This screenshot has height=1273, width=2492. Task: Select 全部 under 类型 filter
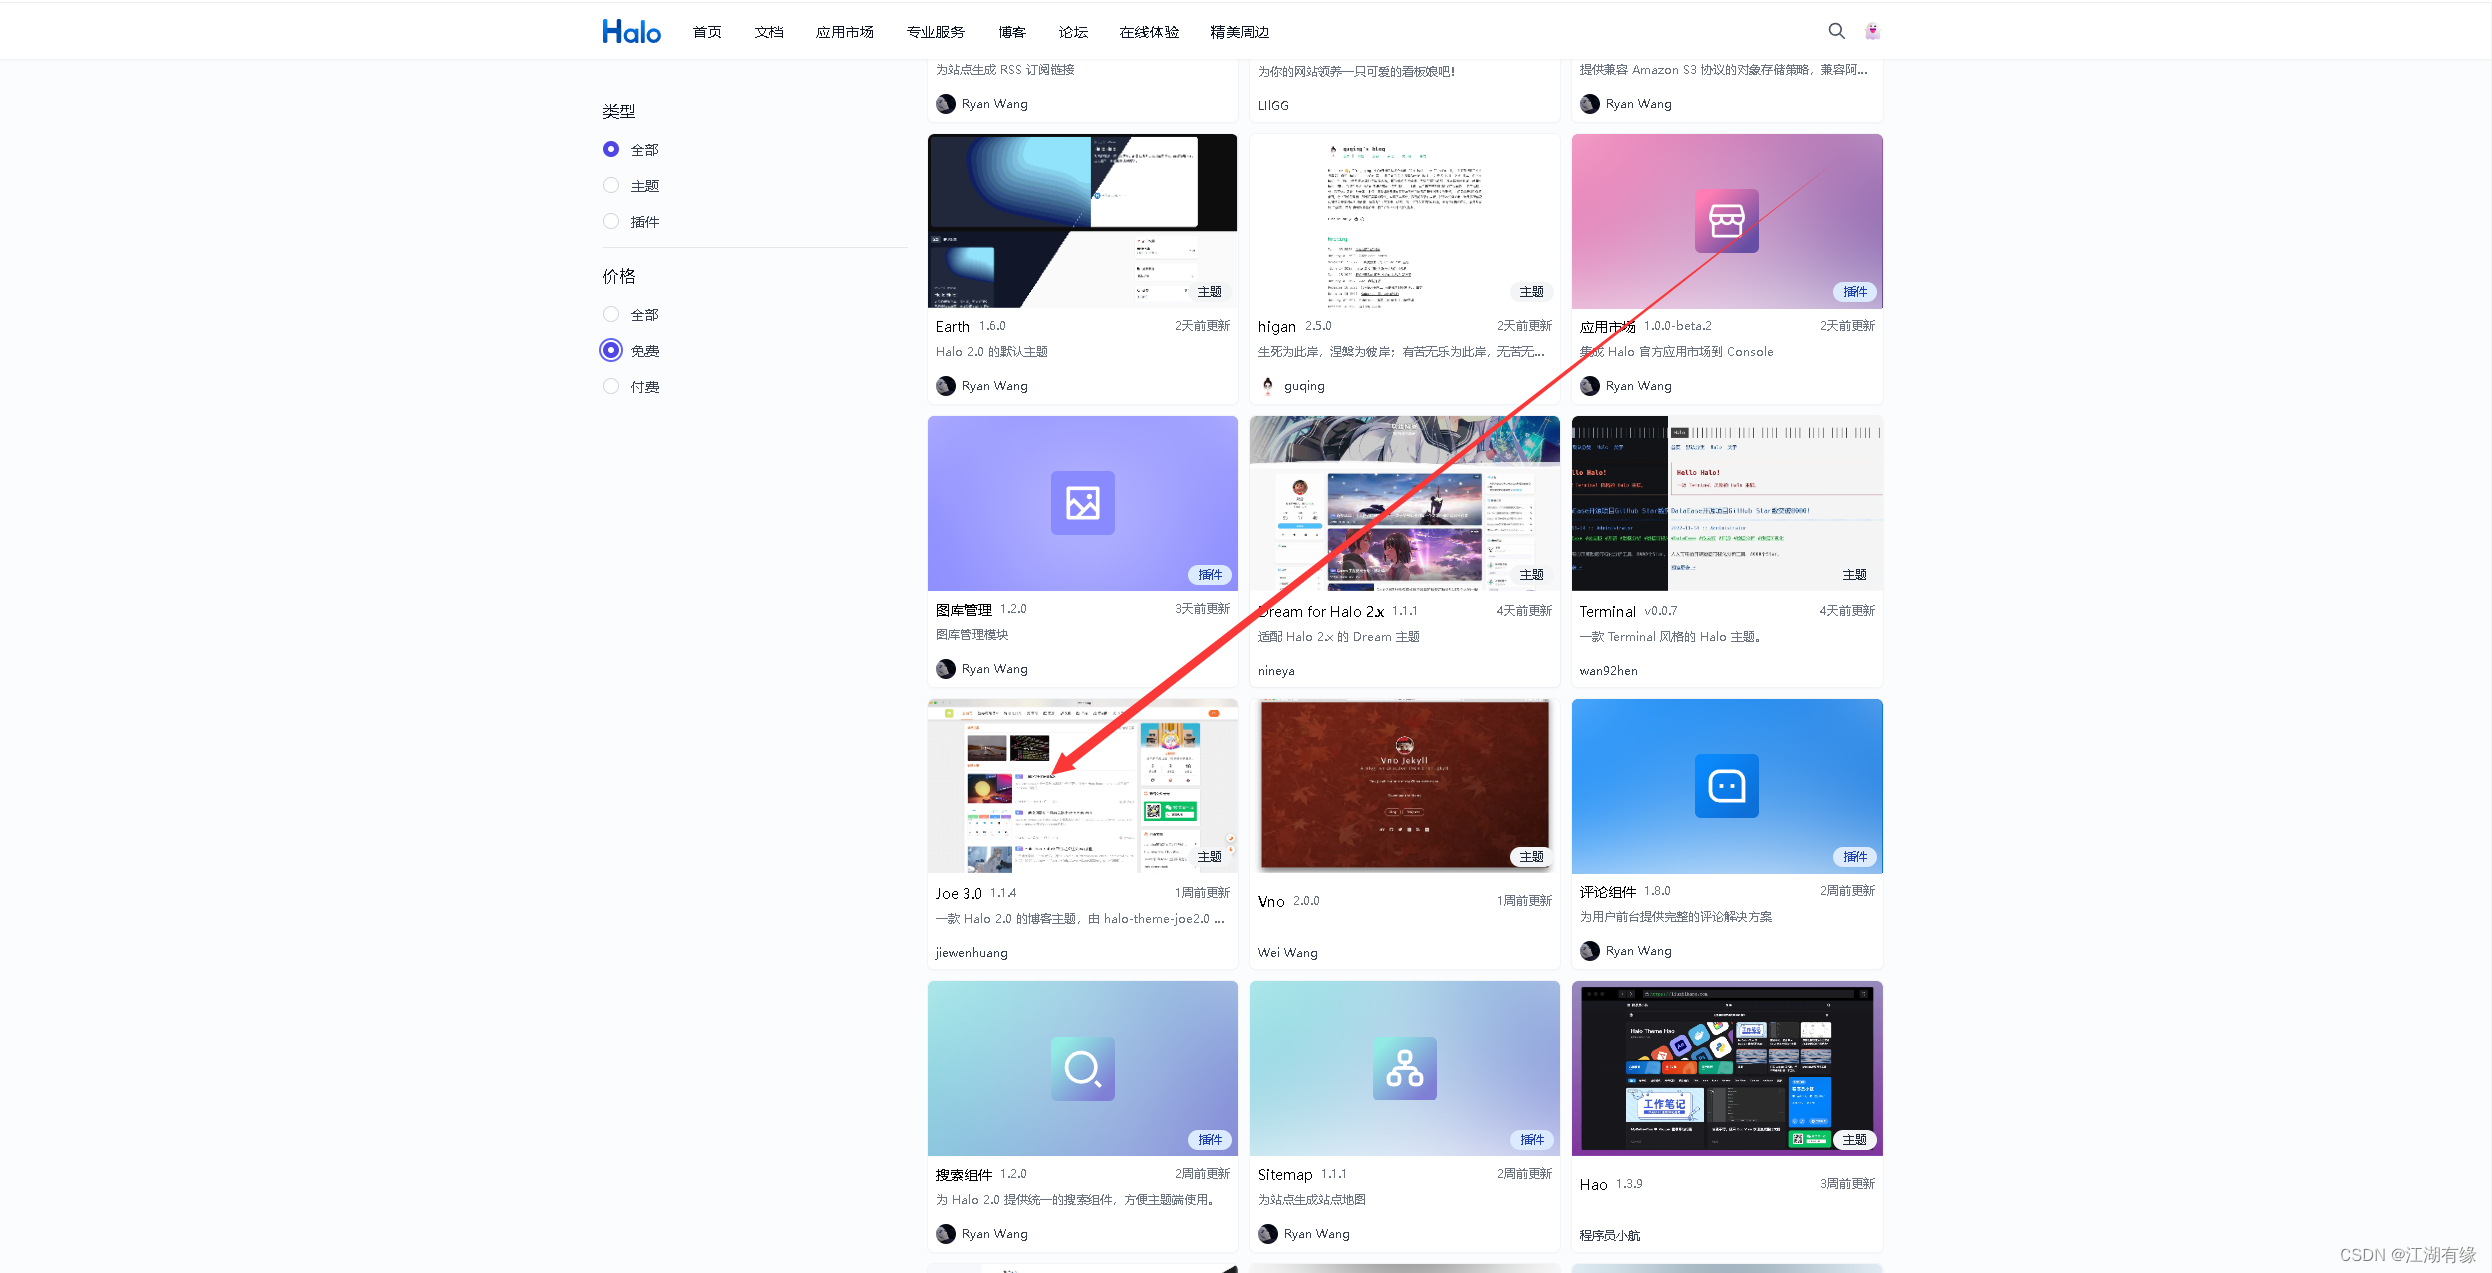click(x=611, y=149)
